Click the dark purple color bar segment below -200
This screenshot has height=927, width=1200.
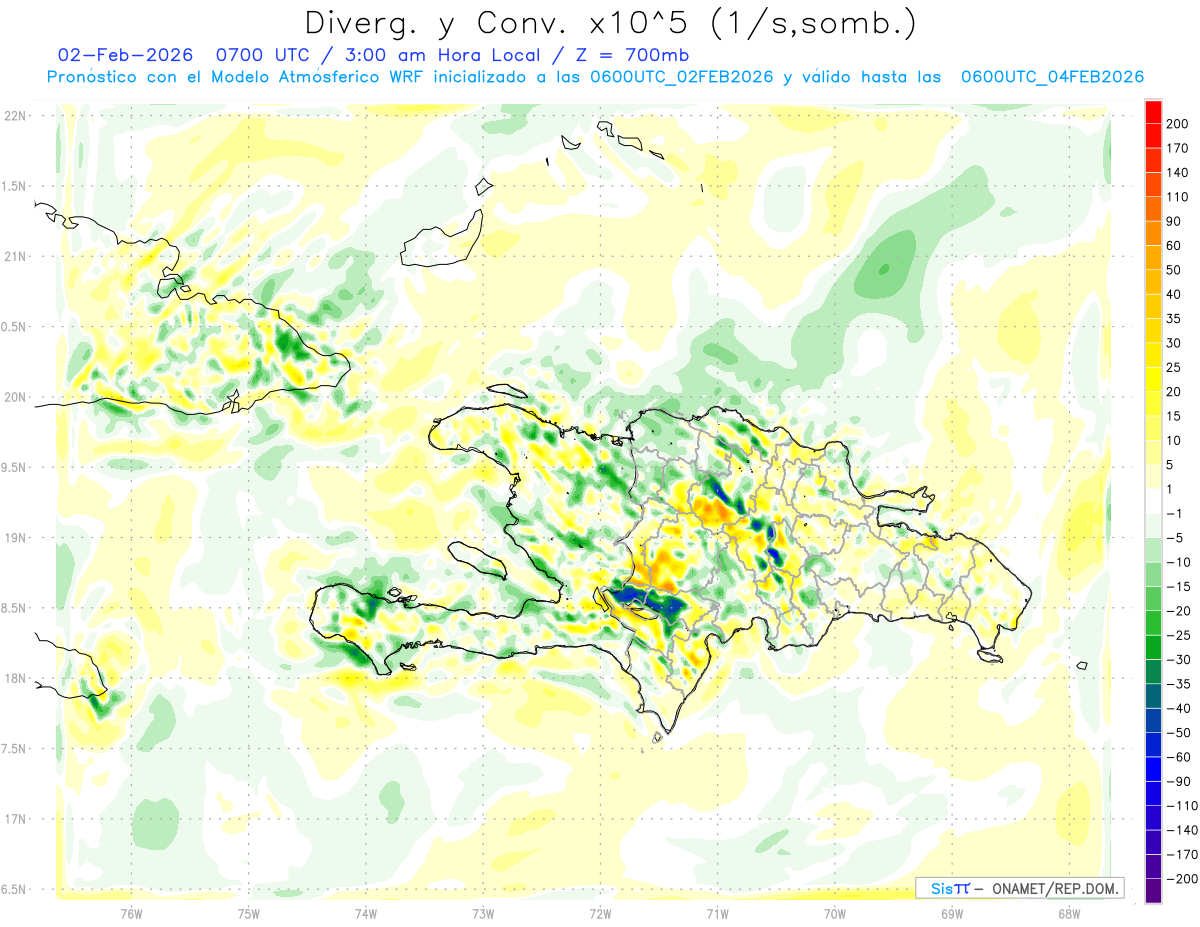1153,890
